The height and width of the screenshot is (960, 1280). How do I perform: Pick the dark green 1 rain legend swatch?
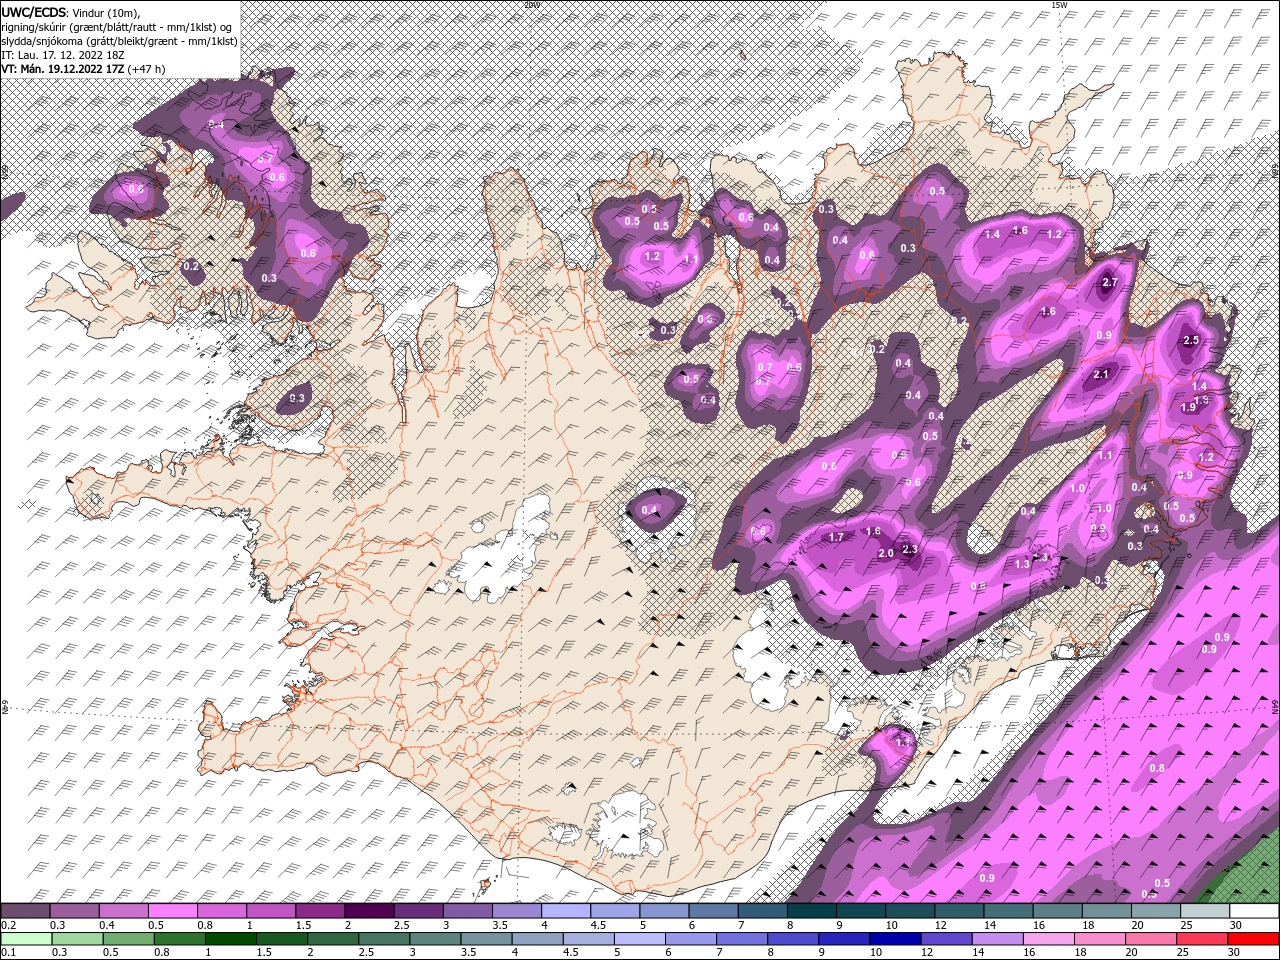pos(231,939)
